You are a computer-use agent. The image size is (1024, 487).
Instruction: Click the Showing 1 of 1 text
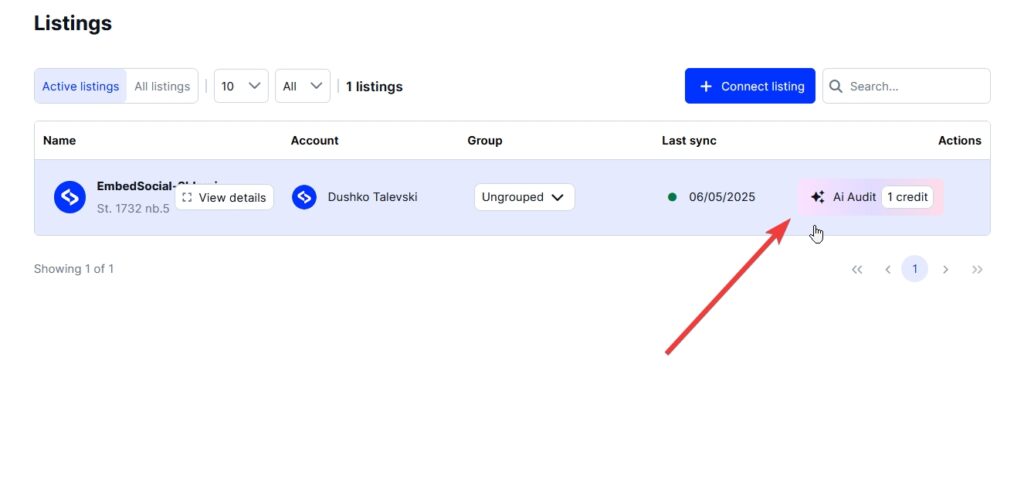[74, 269]
